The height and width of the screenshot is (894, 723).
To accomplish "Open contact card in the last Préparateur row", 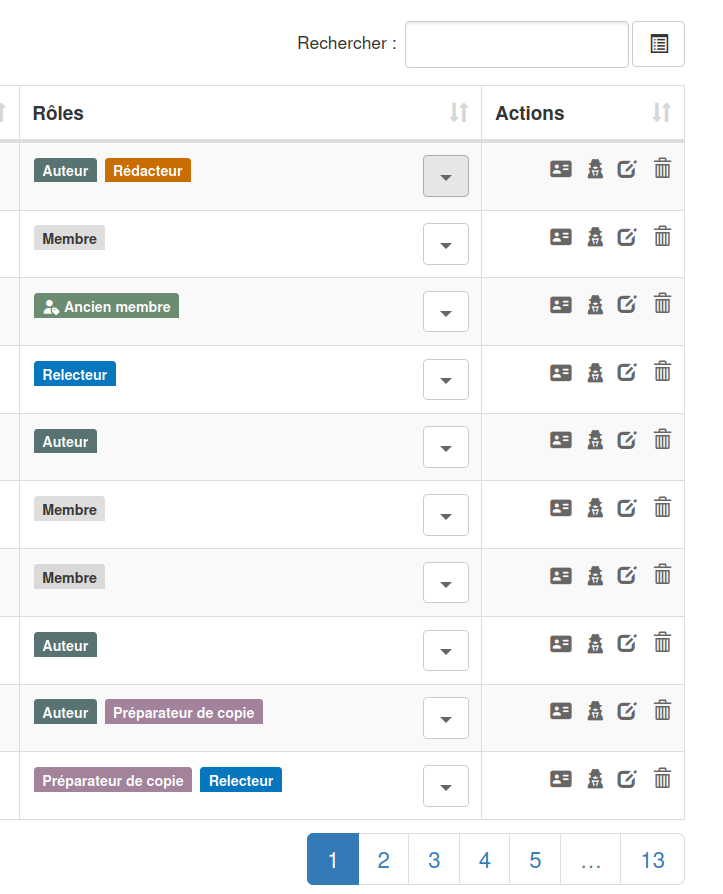I will click(x=561, y=778).
